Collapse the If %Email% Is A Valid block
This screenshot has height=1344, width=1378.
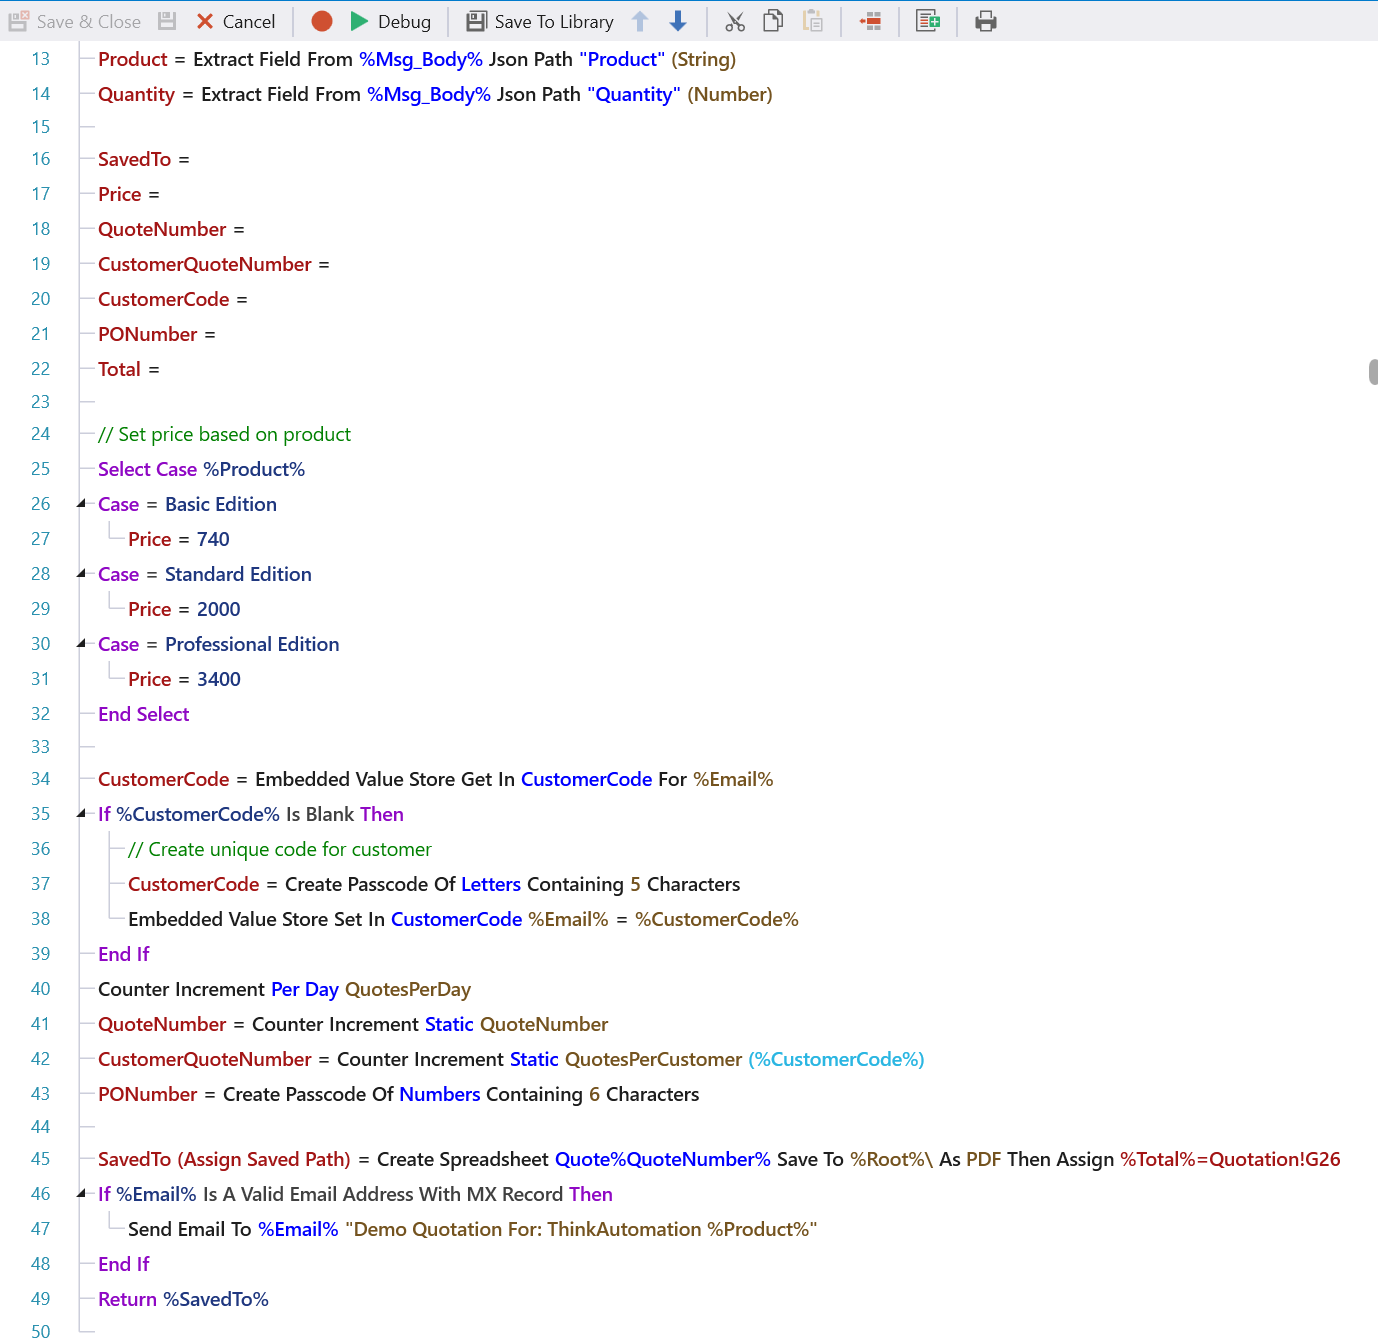(x=82, y=1194)
